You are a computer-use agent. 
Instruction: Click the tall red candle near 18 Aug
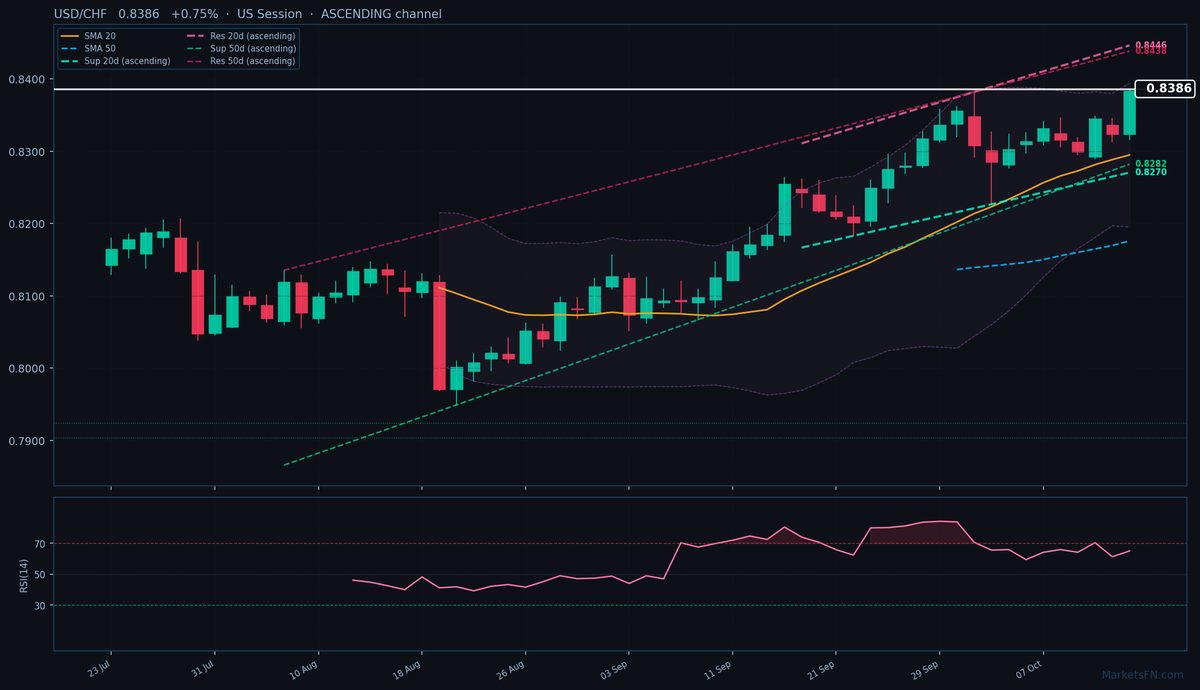click(x=439, y=337)
